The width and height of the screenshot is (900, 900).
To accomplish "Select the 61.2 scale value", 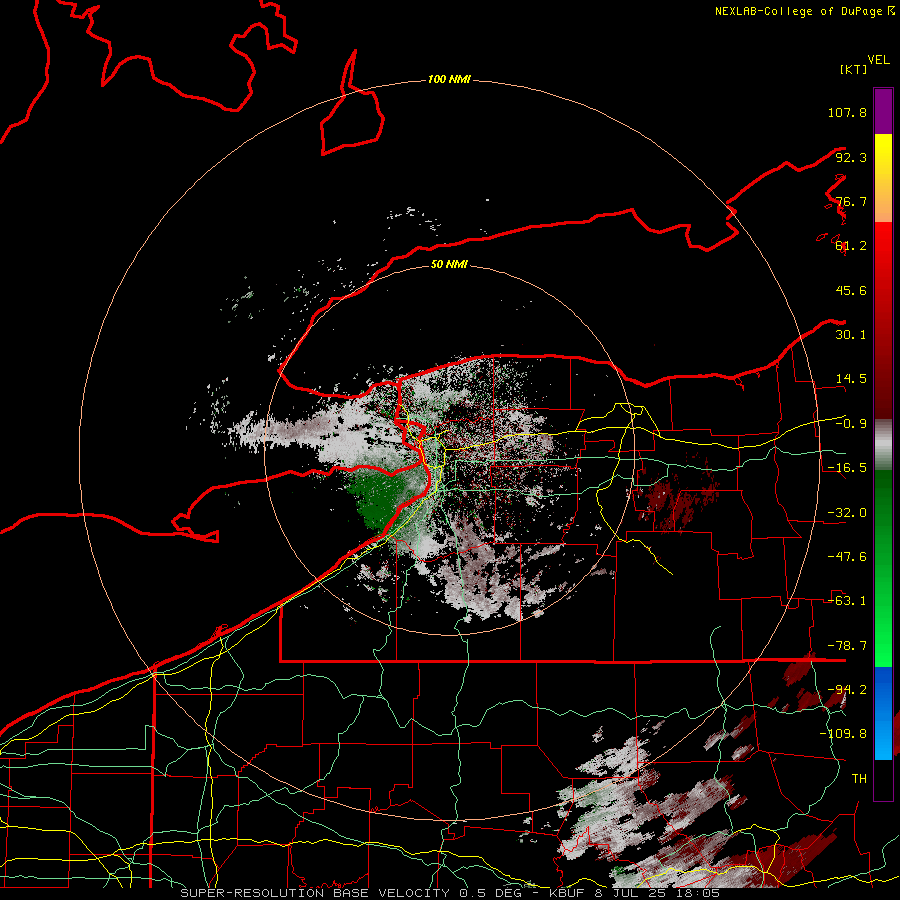I will pyautogui.click(x=851, y=246).
